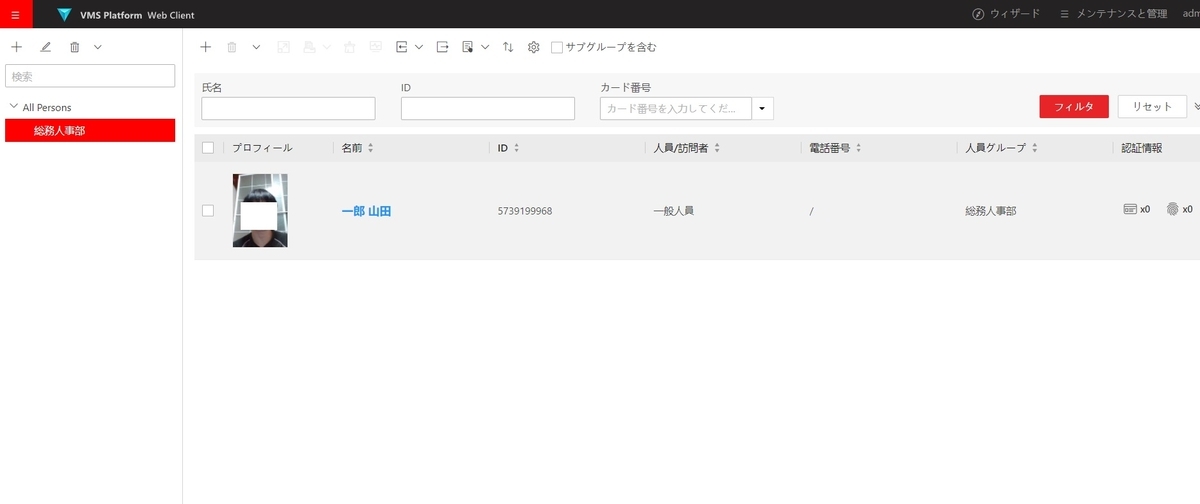Click the プロフィール column header
Image resolution: width=1200 pixels, height=504 pixels.
coord(262,148)
